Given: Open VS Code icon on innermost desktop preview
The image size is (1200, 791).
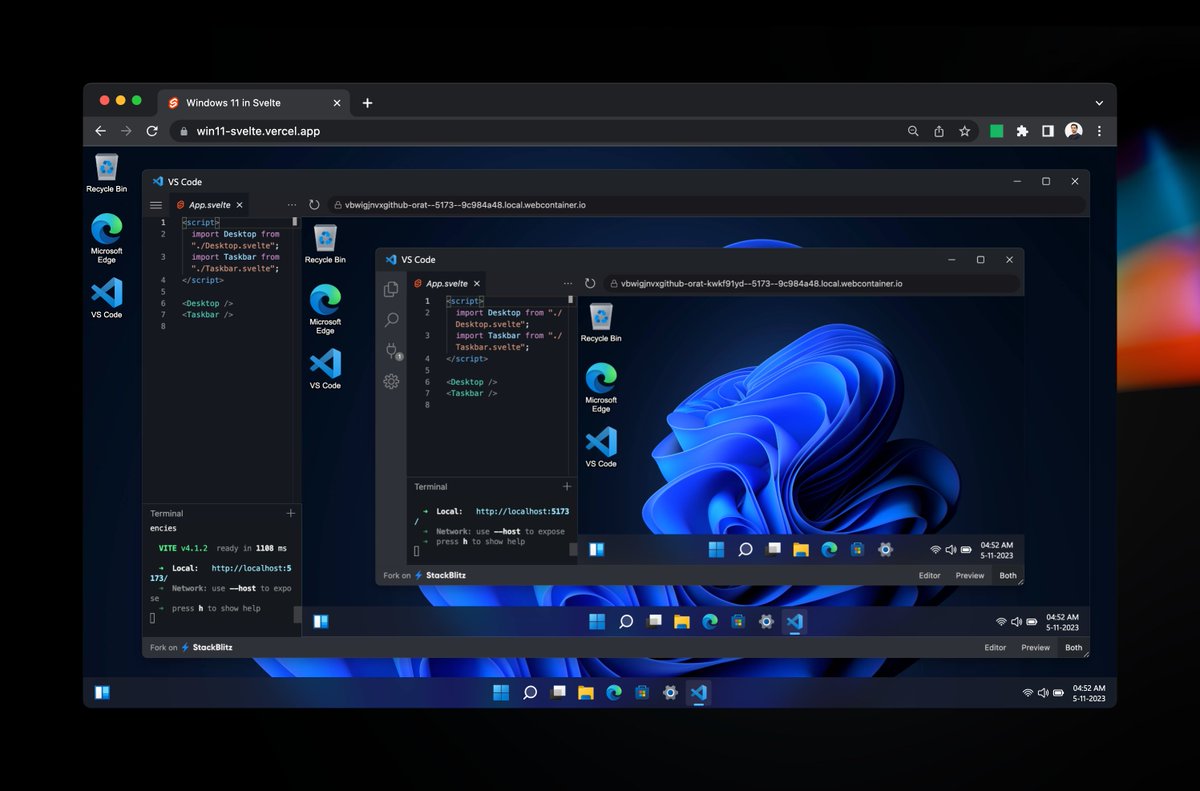Looking at the screenshot, I should point(601,448).
